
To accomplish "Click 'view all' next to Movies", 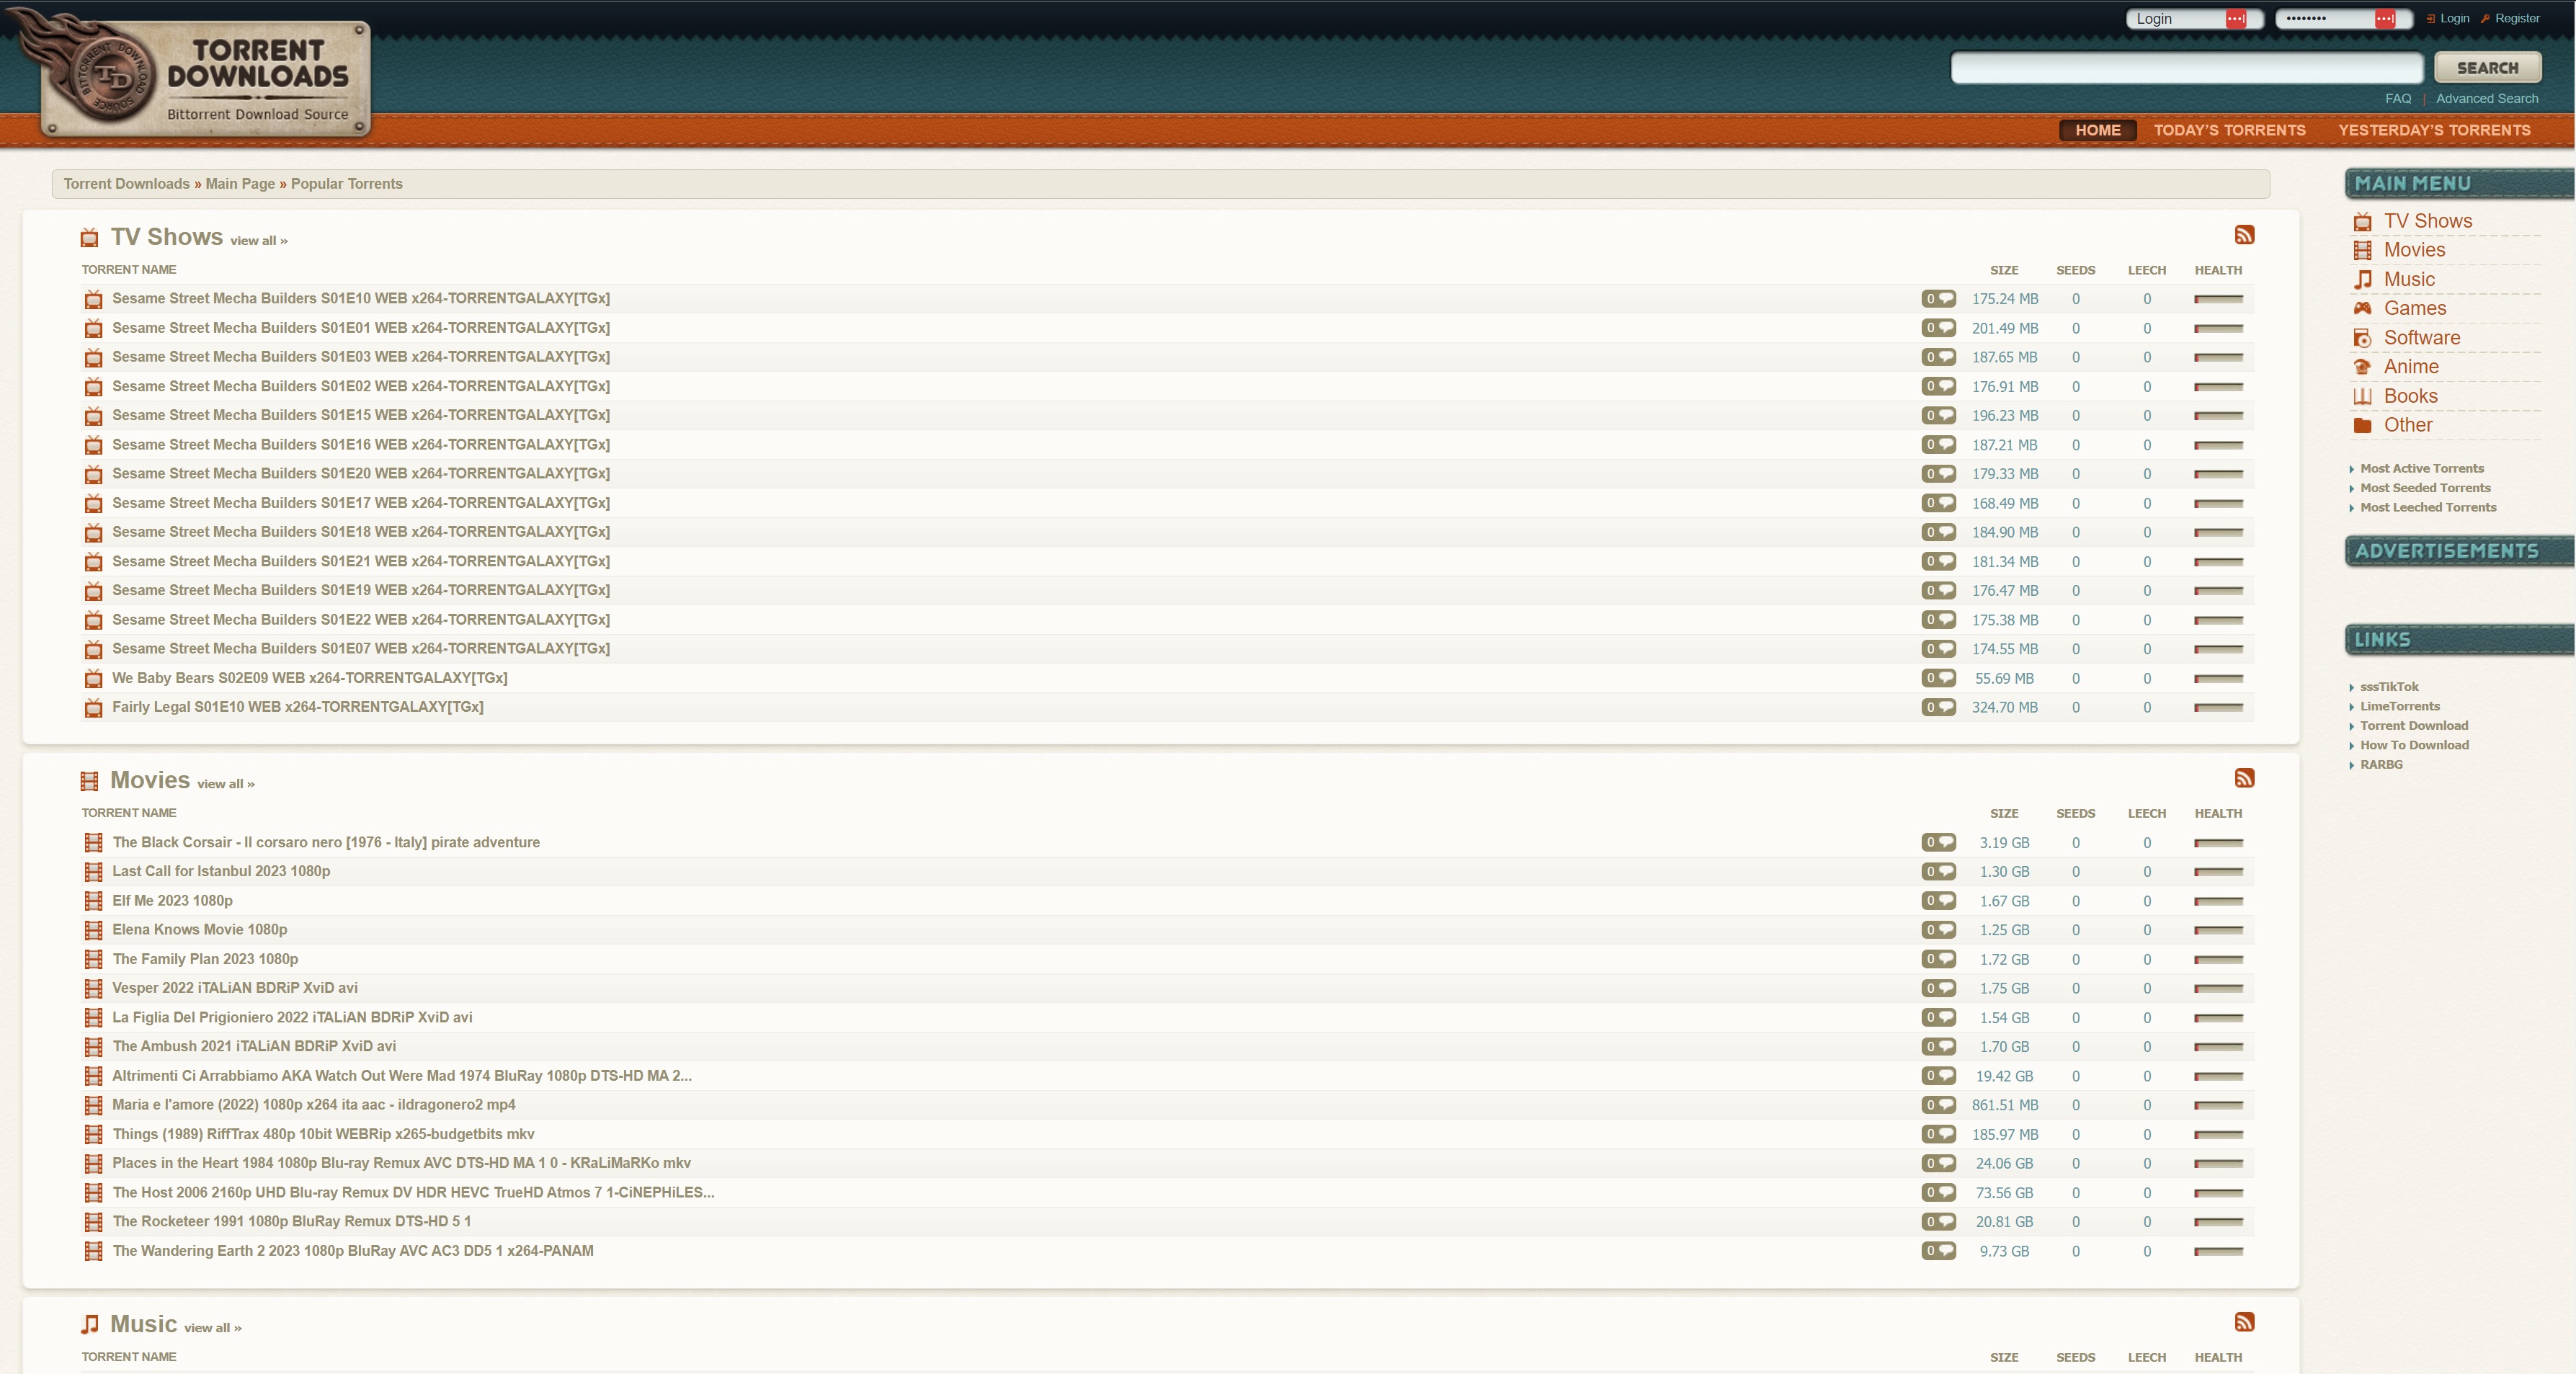I will [225, 784].
